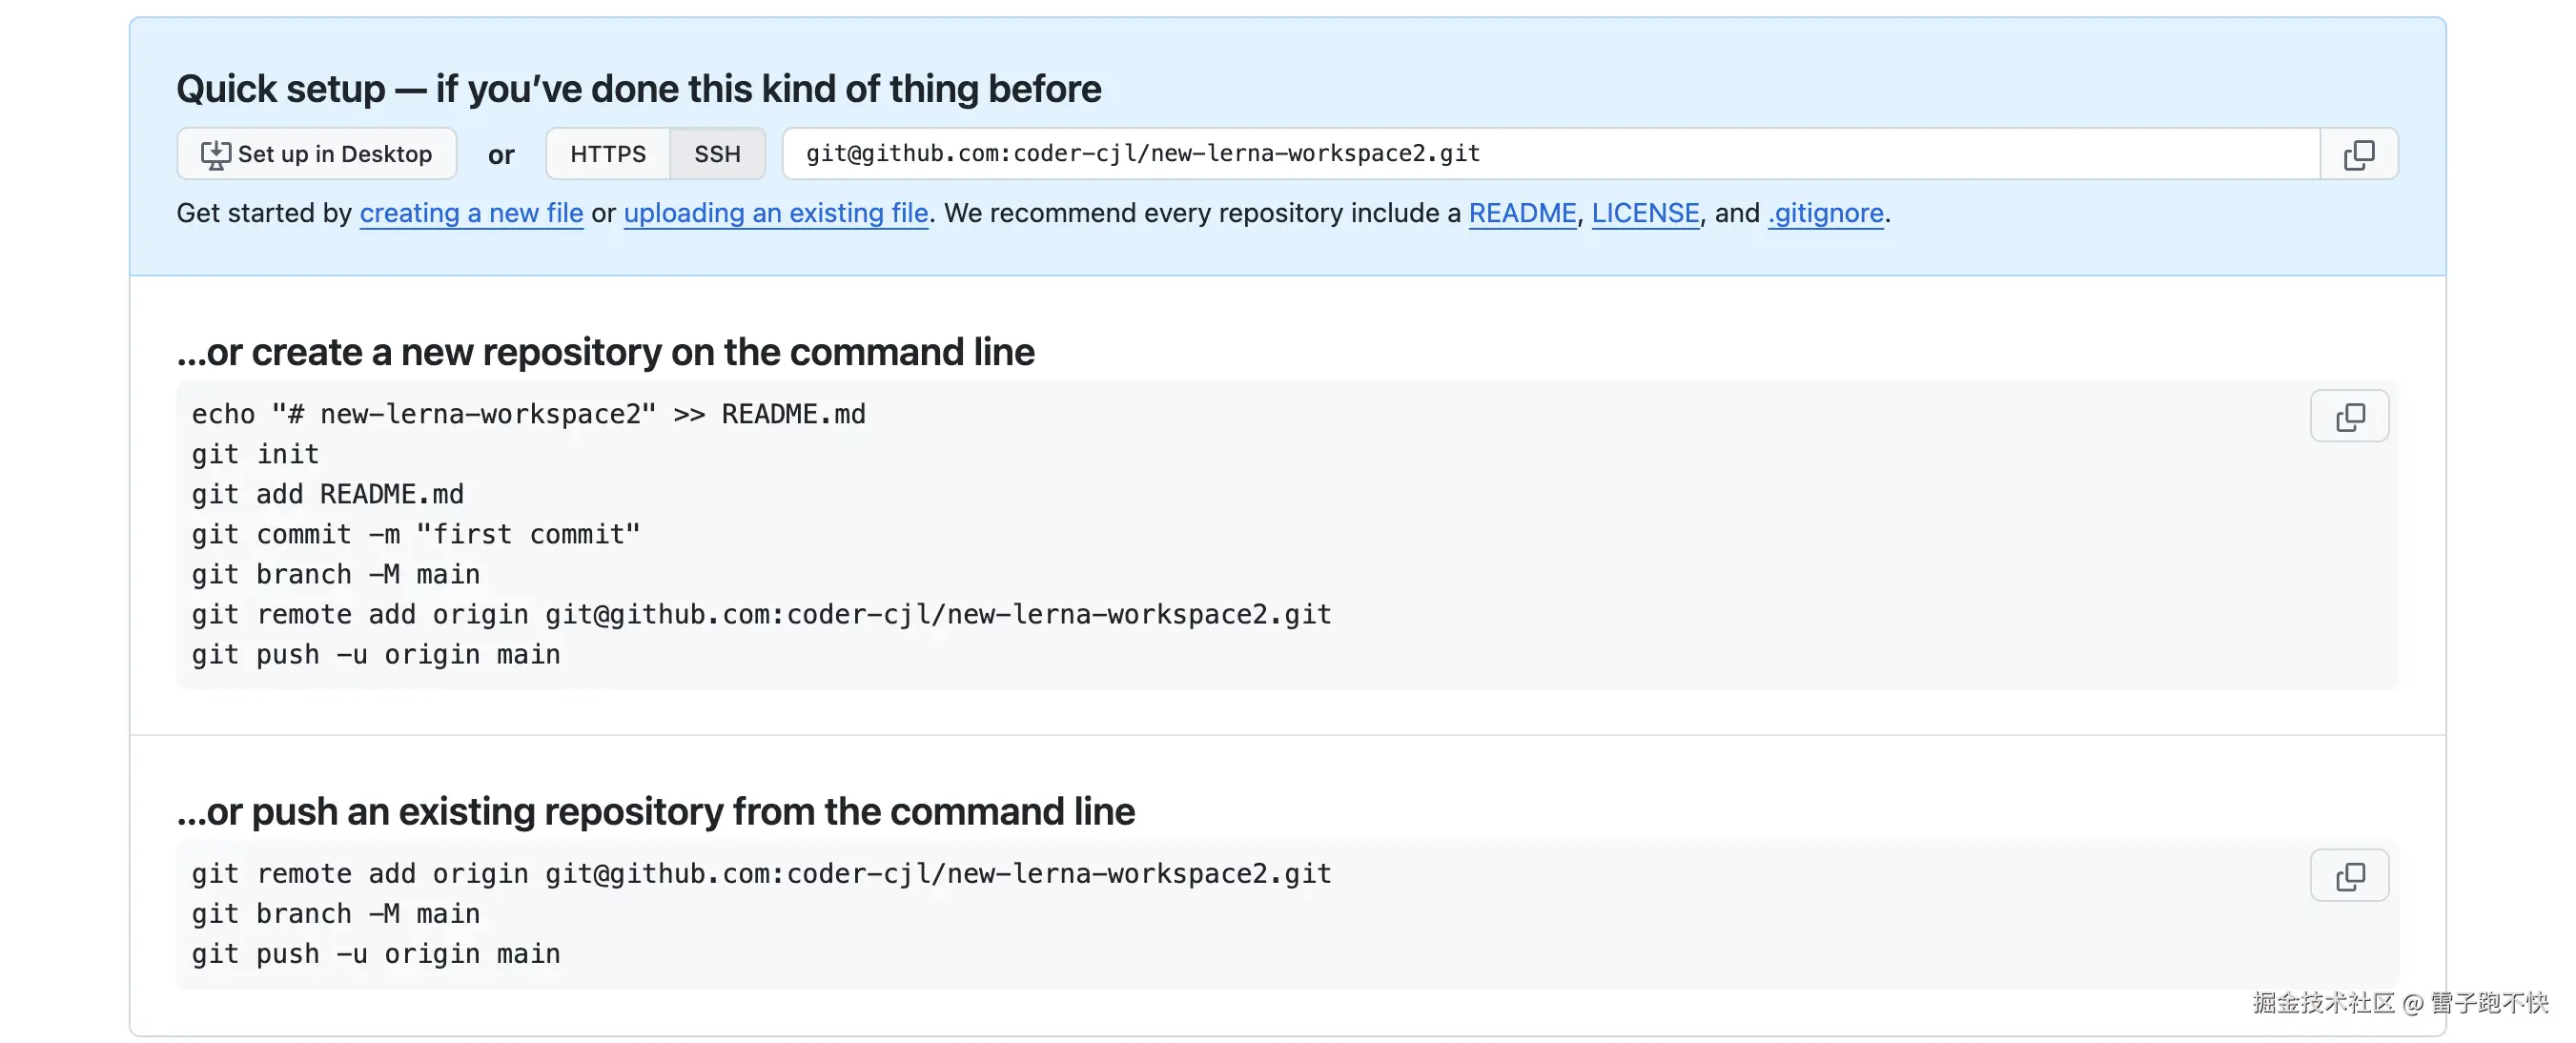Click the last git push line at bottom
The width and height of the screenshot is (2576, 1043).
(x=375, y=955)
